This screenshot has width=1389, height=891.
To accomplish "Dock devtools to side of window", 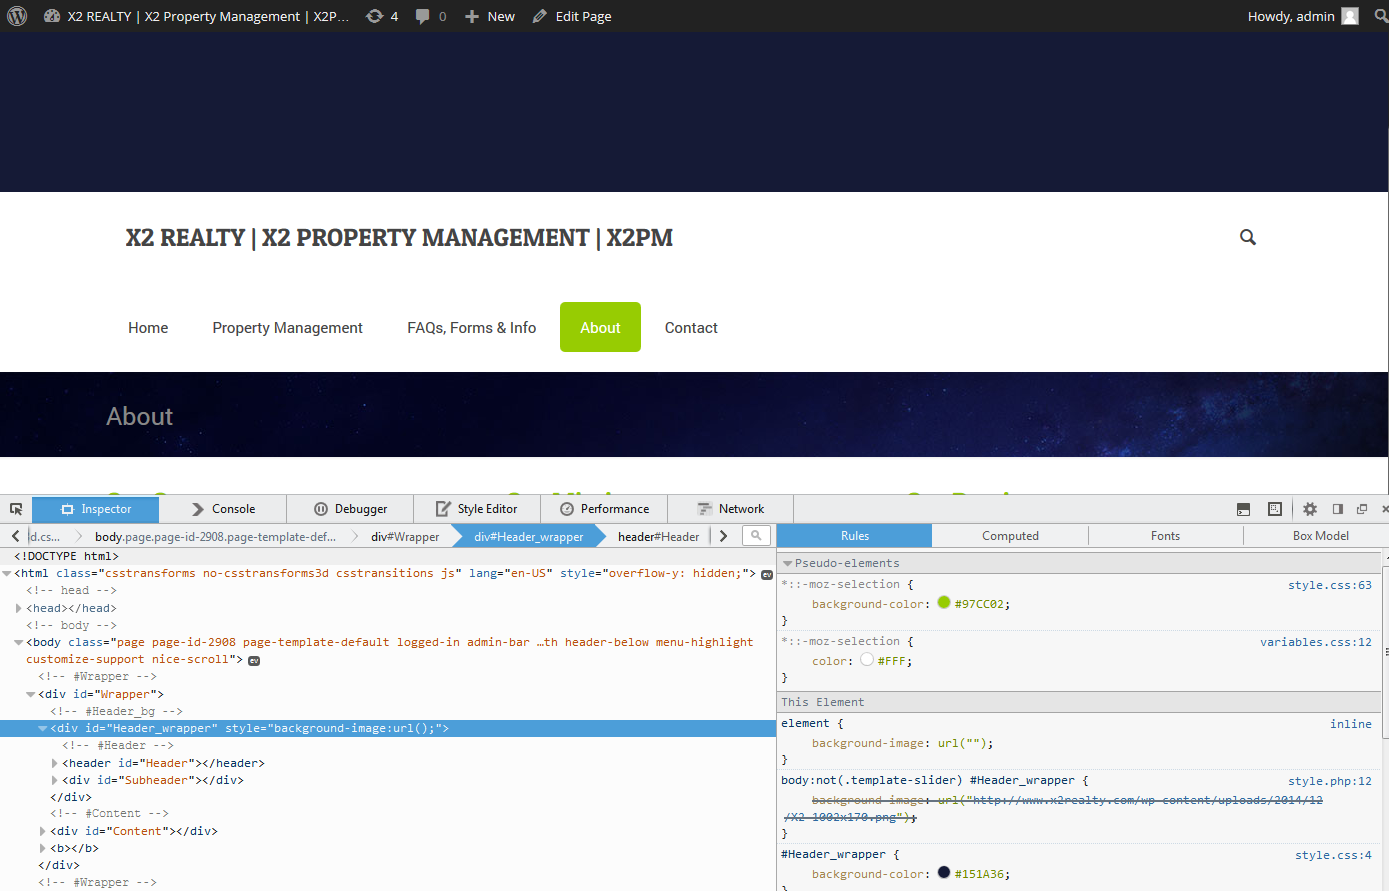I will [x=1337, y=509].
